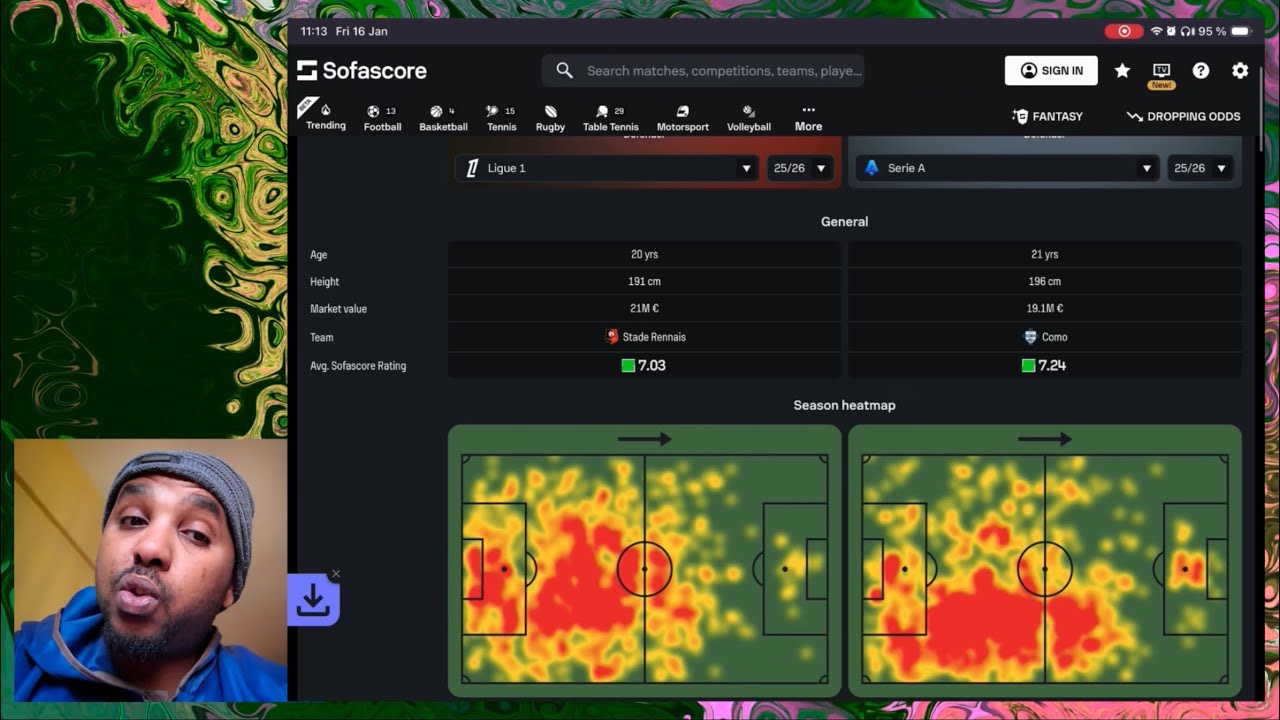Open the Ligue 1 league dropdown
Screen dimensions: 1280x720
point(608,168)
